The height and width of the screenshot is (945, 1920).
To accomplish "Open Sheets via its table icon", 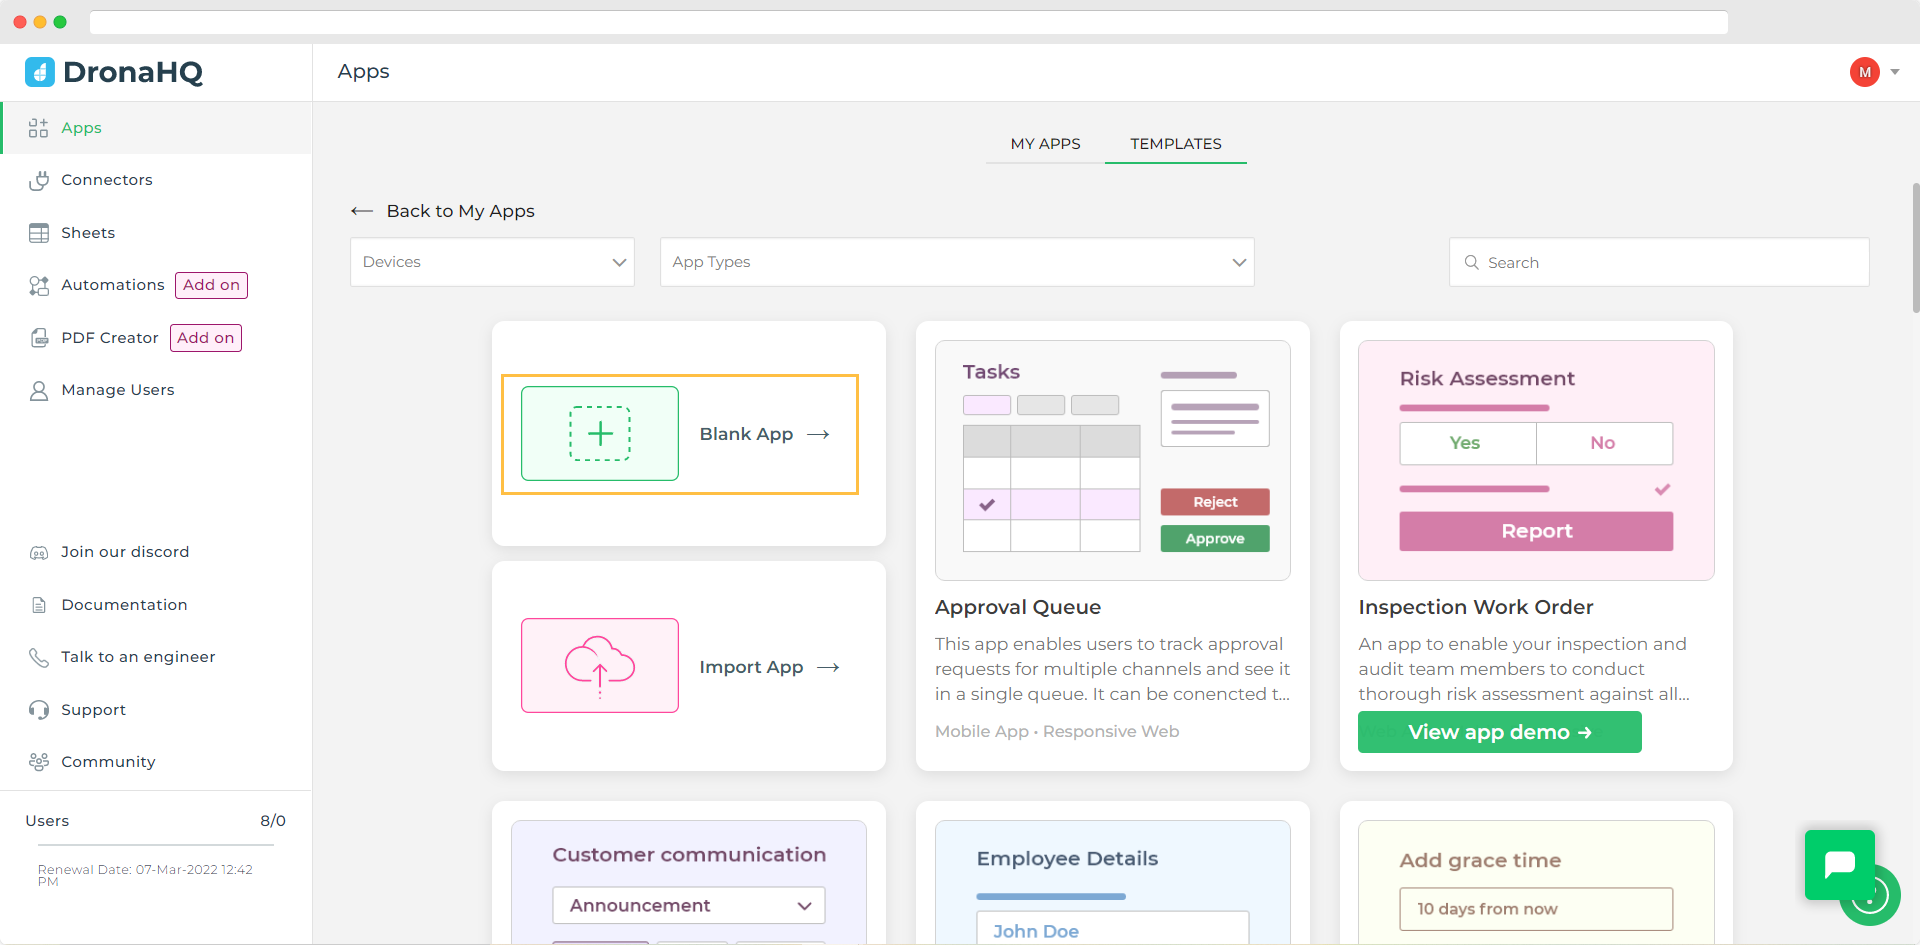I will [x=39, y=233].
